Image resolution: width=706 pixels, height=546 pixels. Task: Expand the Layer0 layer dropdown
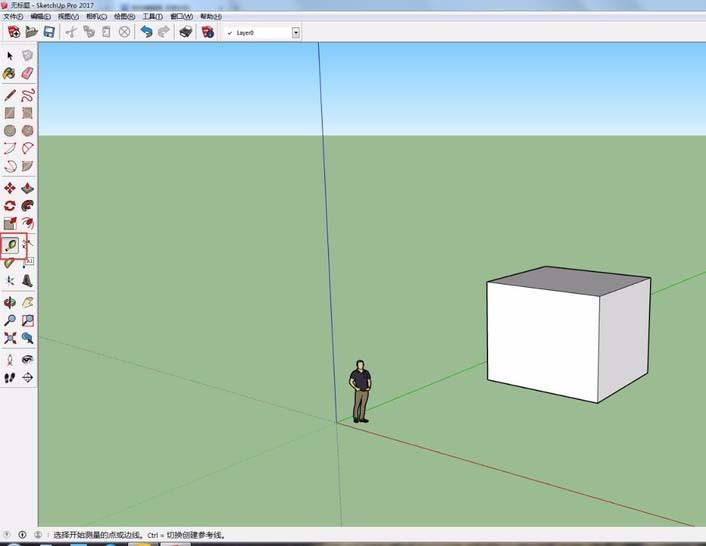(x=296, y=32)
